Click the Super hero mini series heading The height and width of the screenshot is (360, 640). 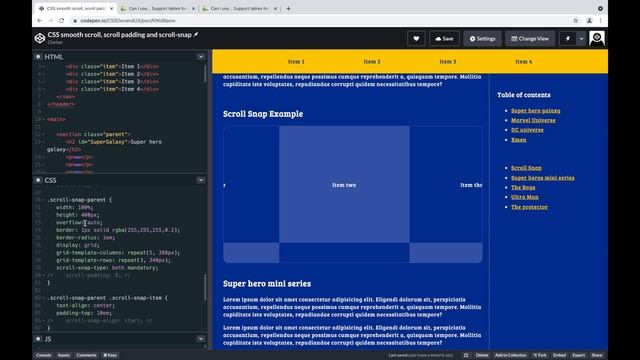coord(267,283)
